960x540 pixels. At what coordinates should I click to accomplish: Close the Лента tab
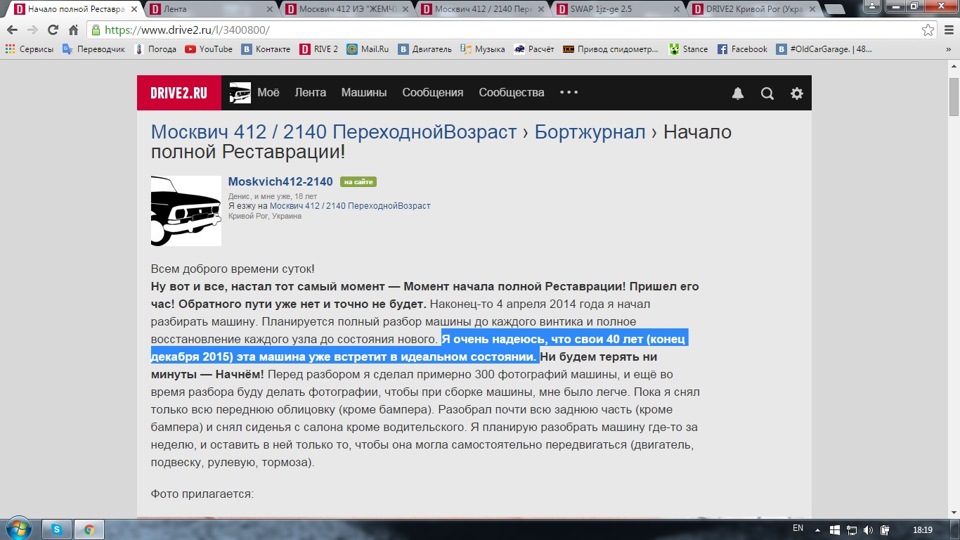(270, 9)
